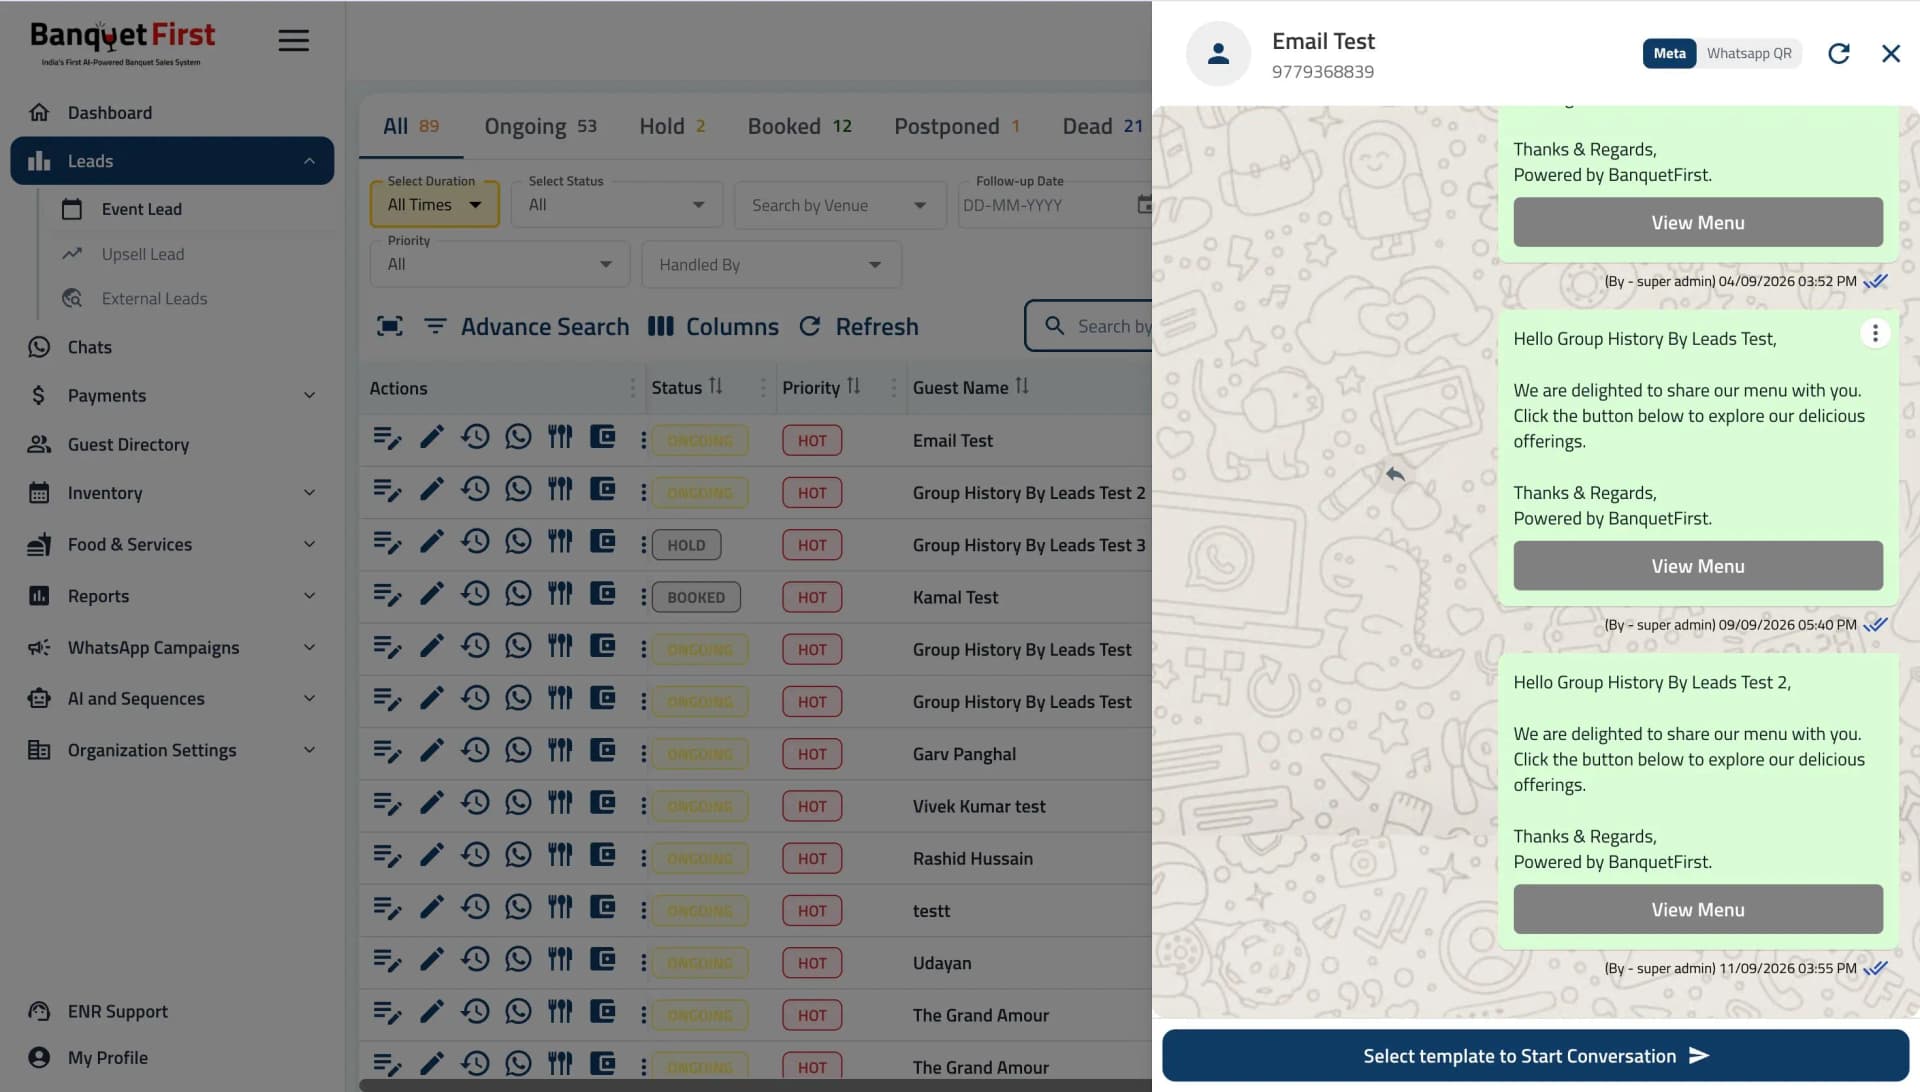Open the Ongoing leads tab
Viewport: 1920px width, 1092px height.
tap(540, 127)
